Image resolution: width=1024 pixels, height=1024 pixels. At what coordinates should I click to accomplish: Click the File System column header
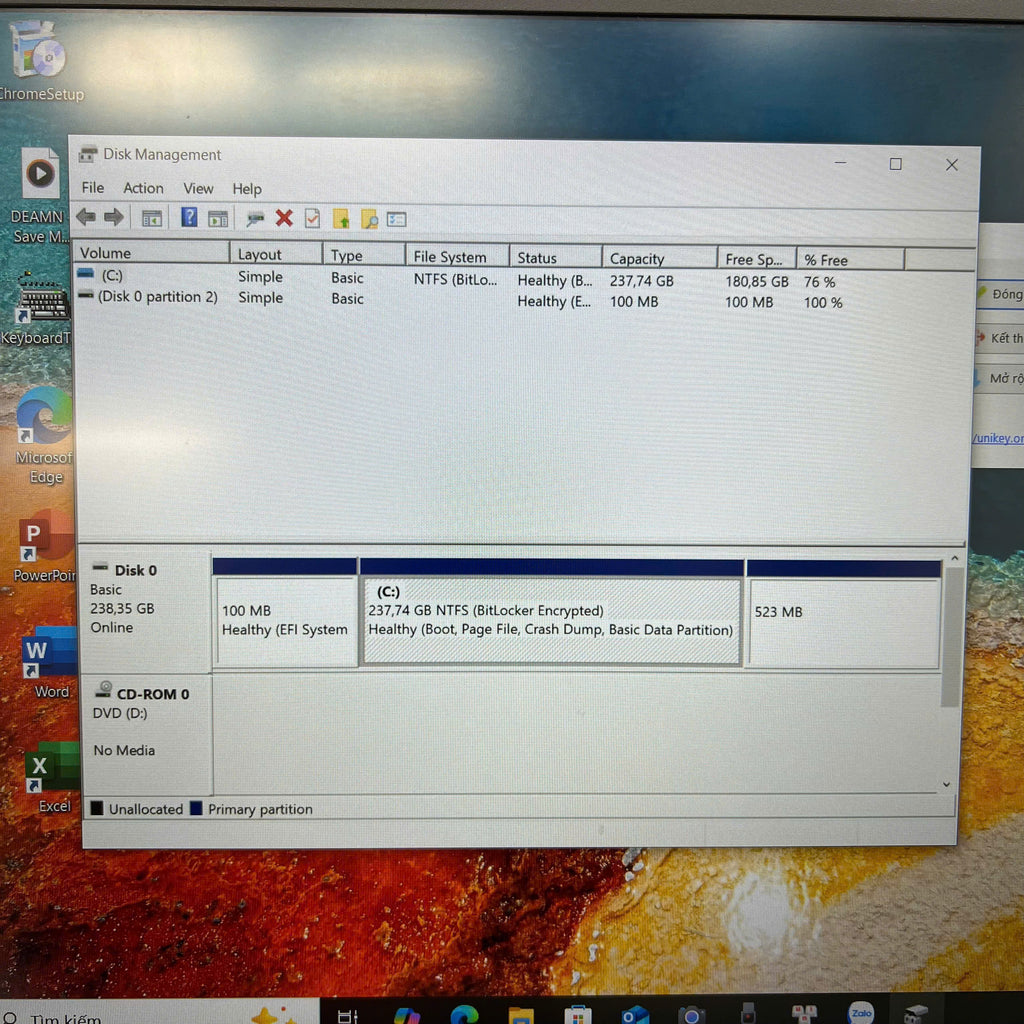[x=450, y=257]
